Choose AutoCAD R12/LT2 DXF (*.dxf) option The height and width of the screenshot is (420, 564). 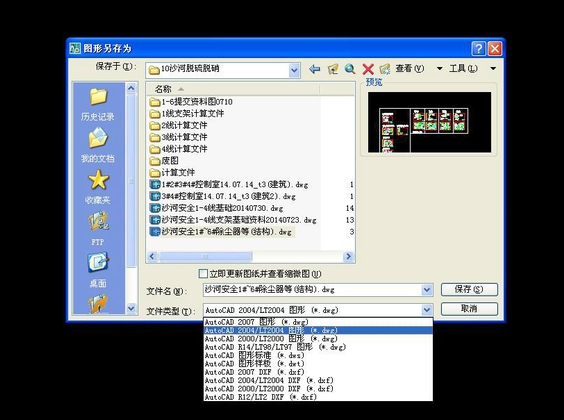coord(318,397)
